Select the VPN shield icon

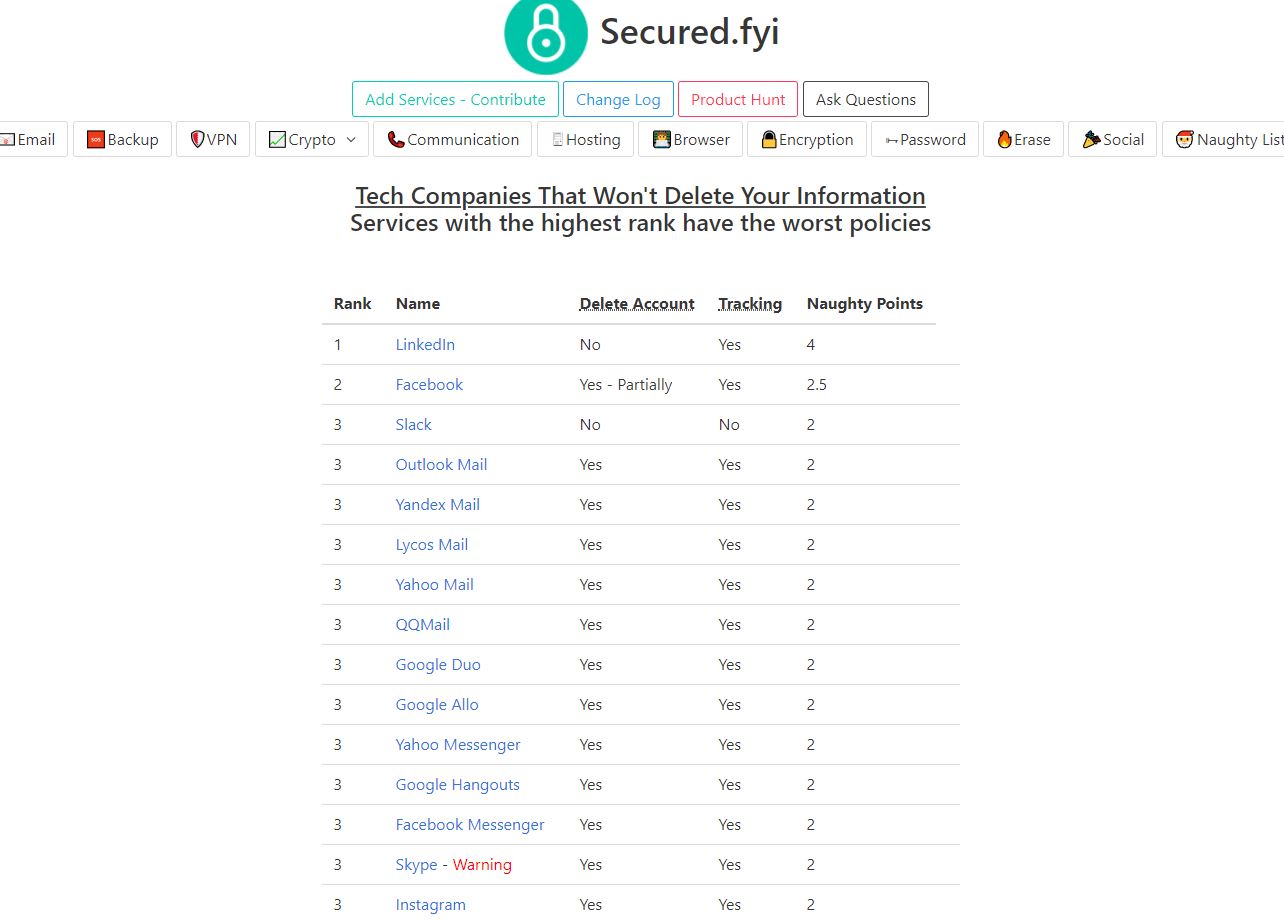[x=197, y=140]
